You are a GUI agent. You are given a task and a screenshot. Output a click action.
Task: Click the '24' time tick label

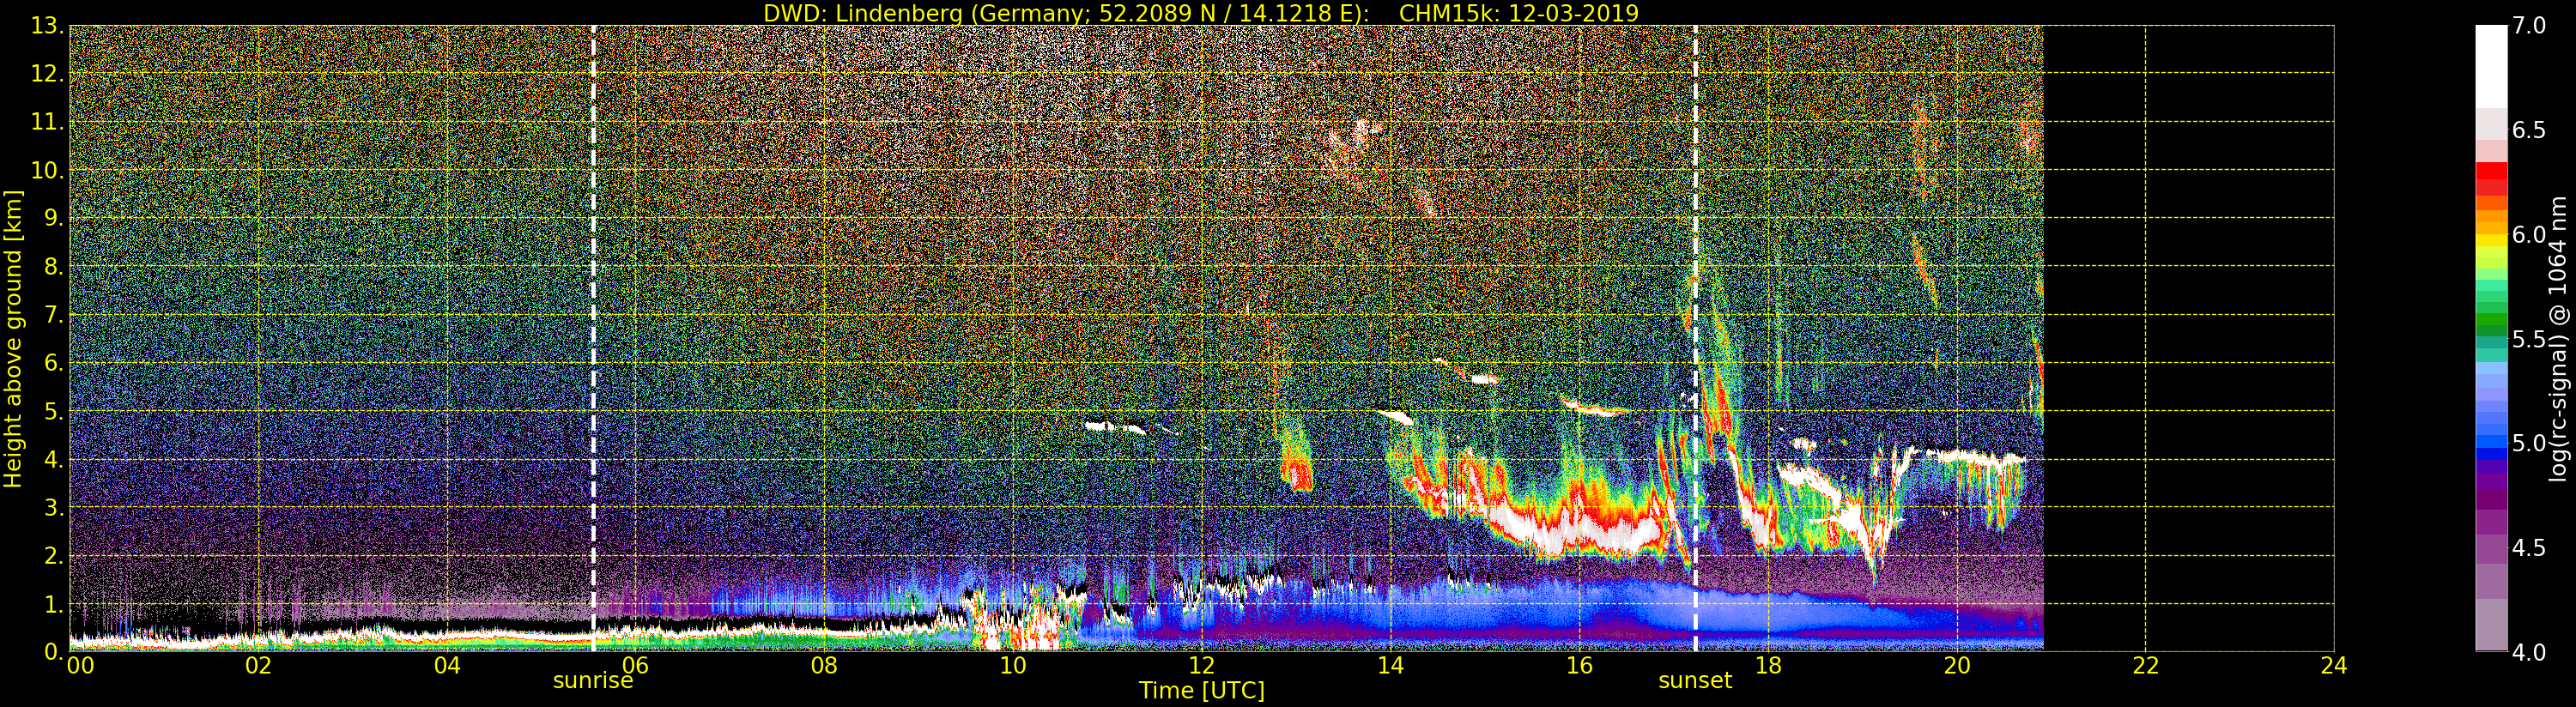click(x=2333, y=666)
